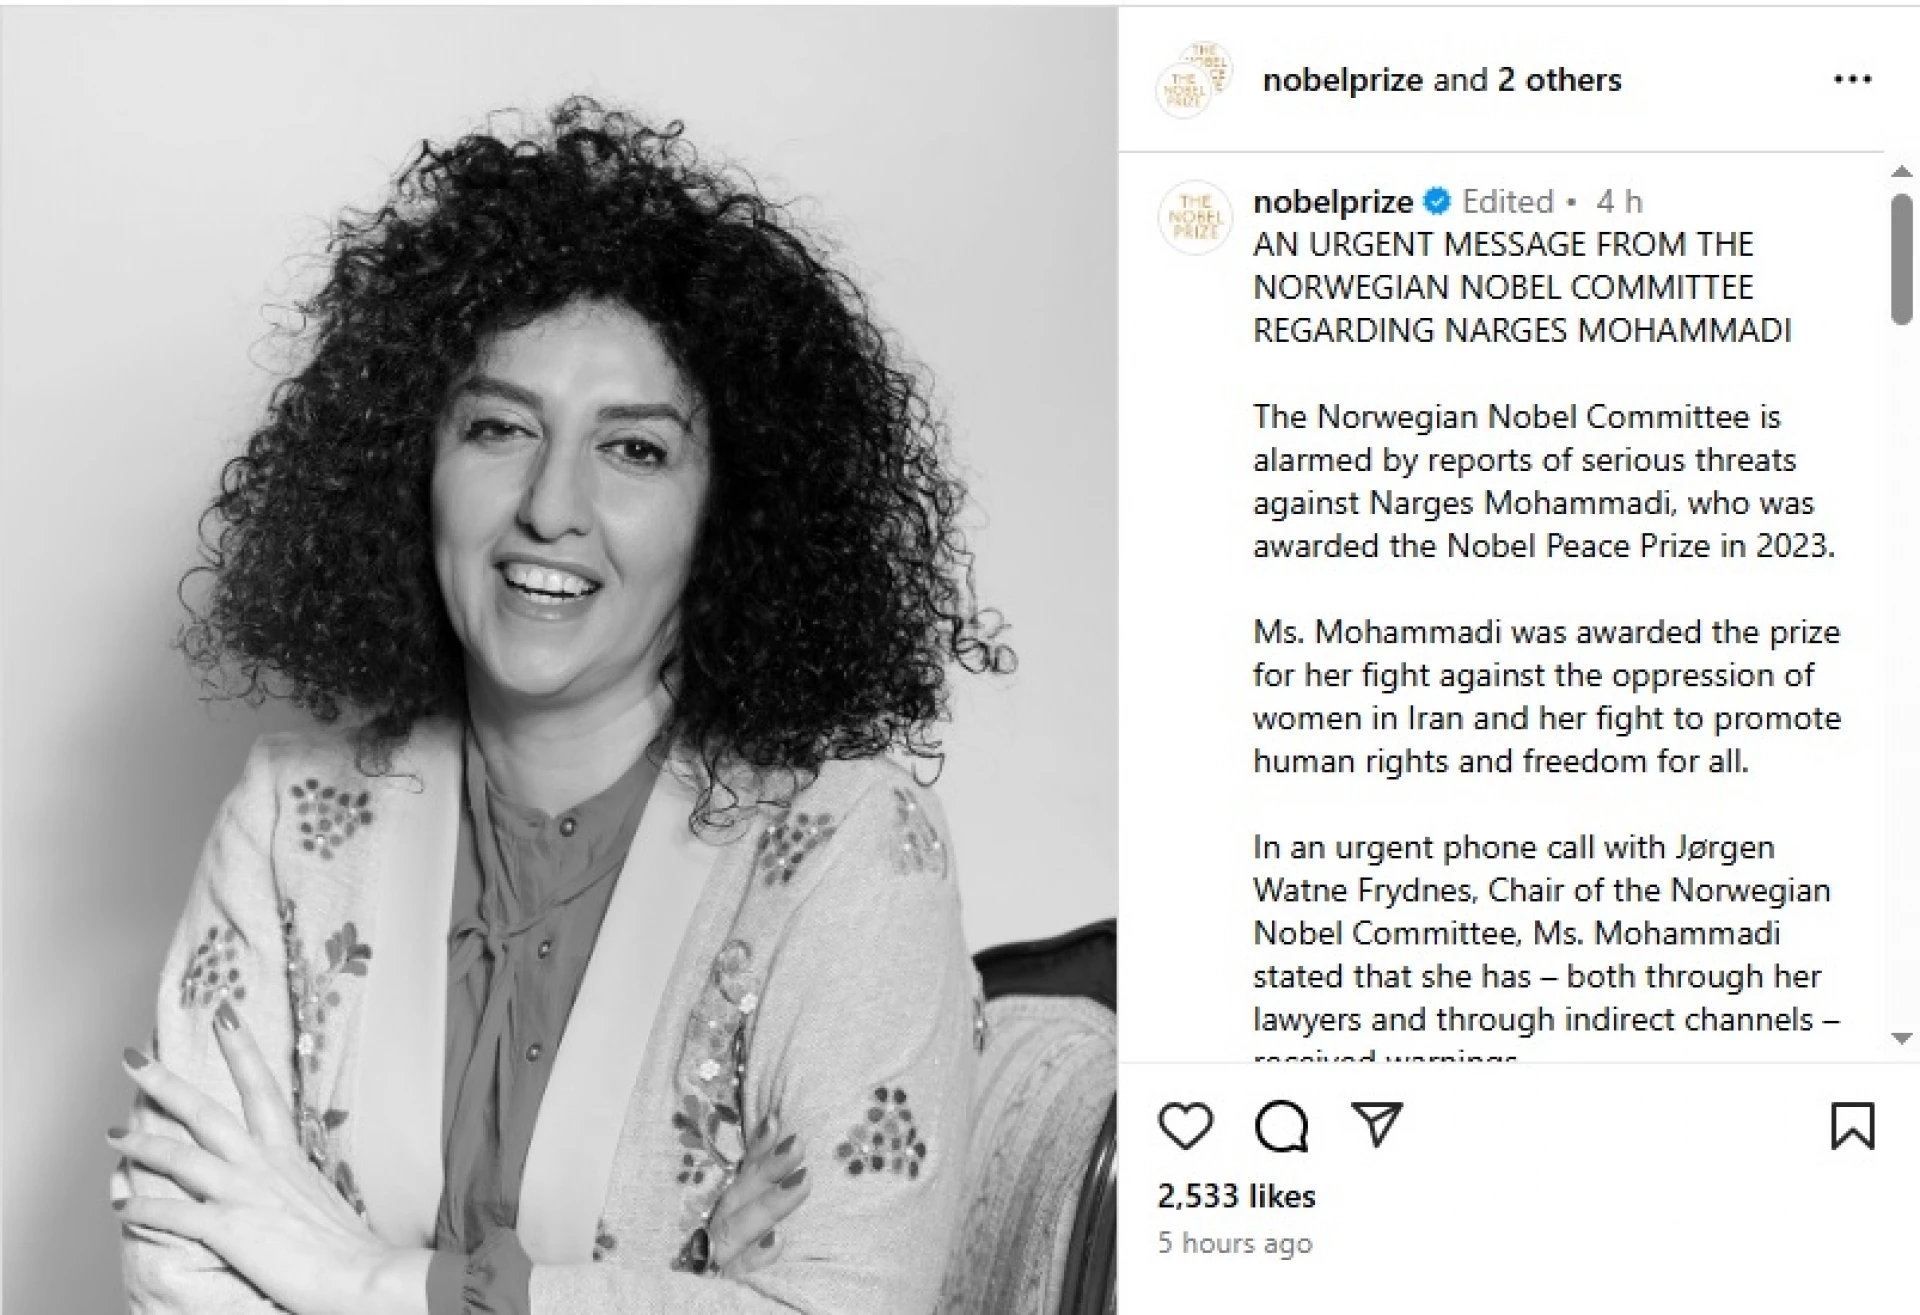This screenshot has width=1920, height=1315.
Task: Open the three-dot more options menu
Action: point(1852,80)
